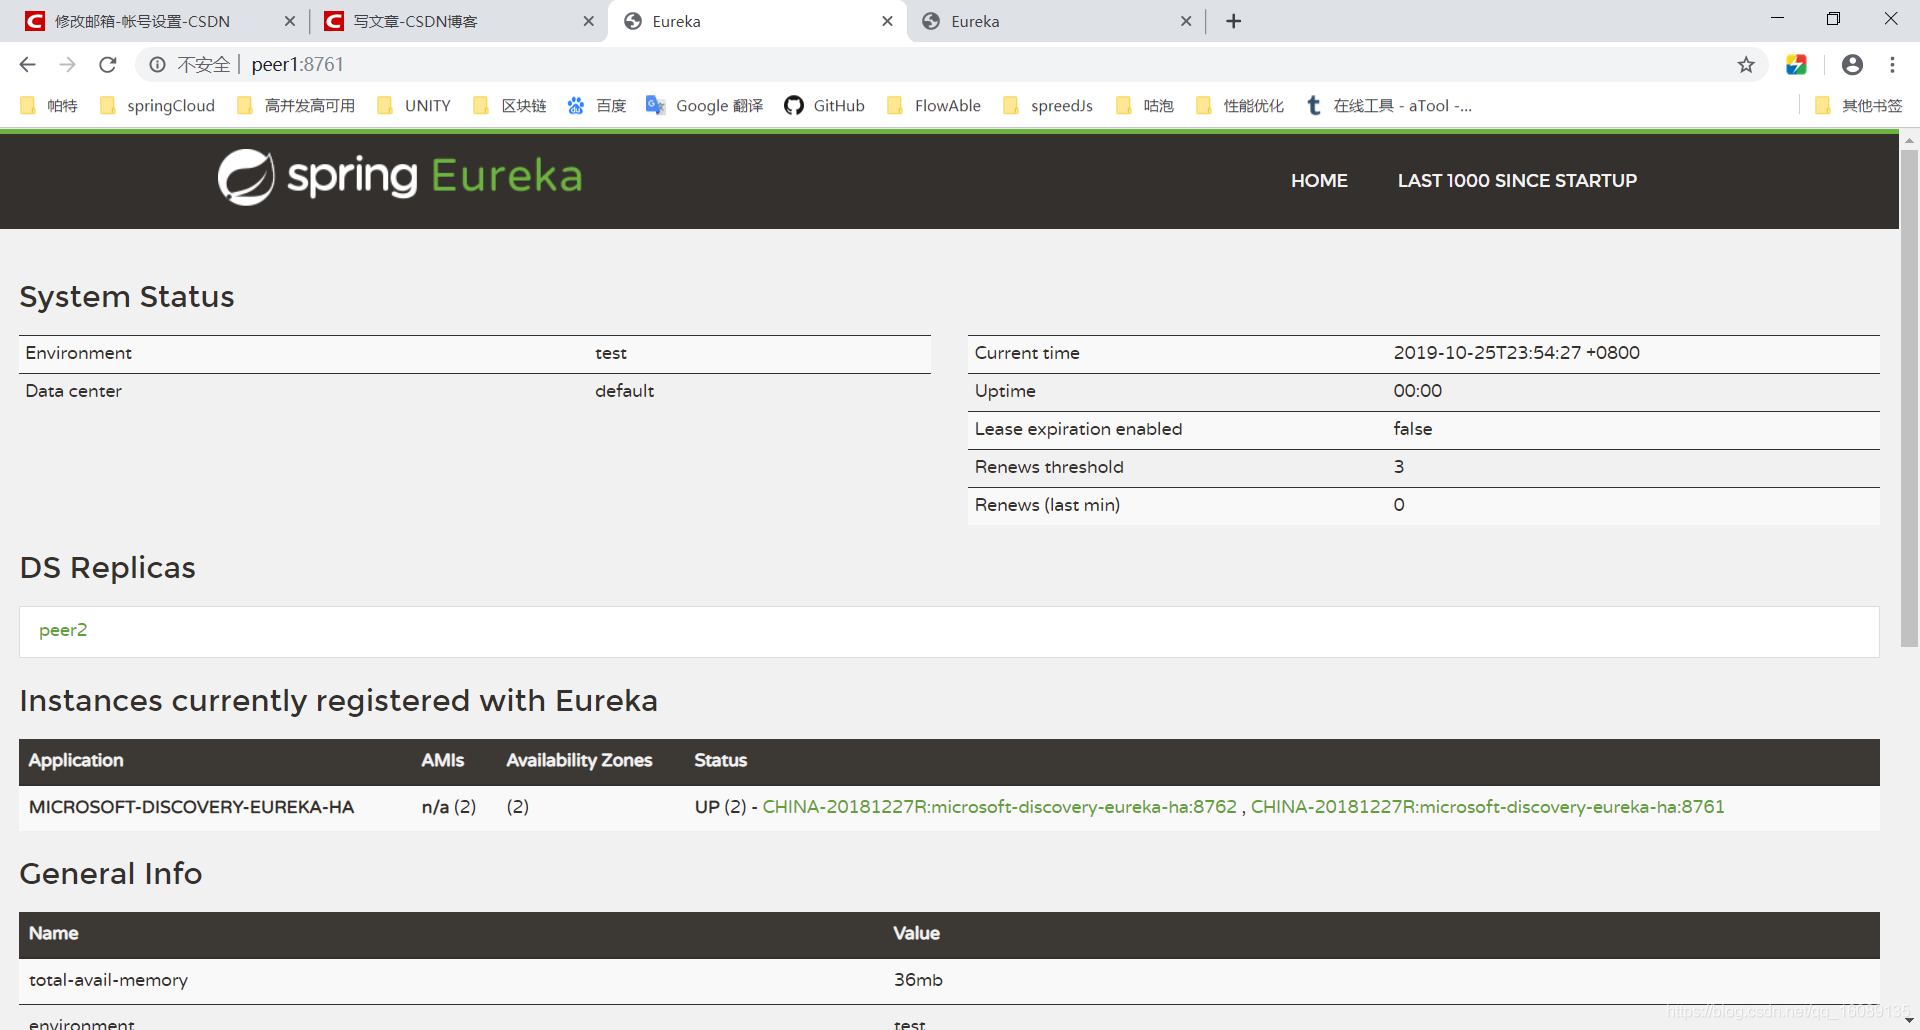
Task: Open the microsoft-discovery-eureka-ha:8762 instance link
Action: coord(999,807)
